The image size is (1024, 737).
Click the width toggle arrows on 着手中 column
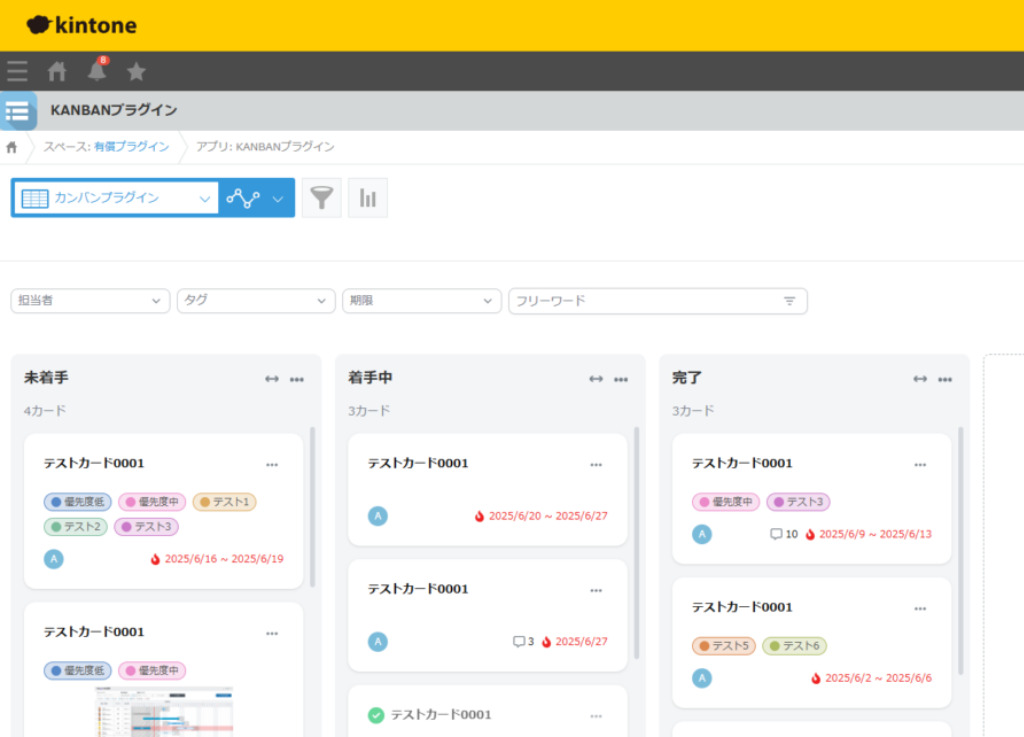coord(596,379)
